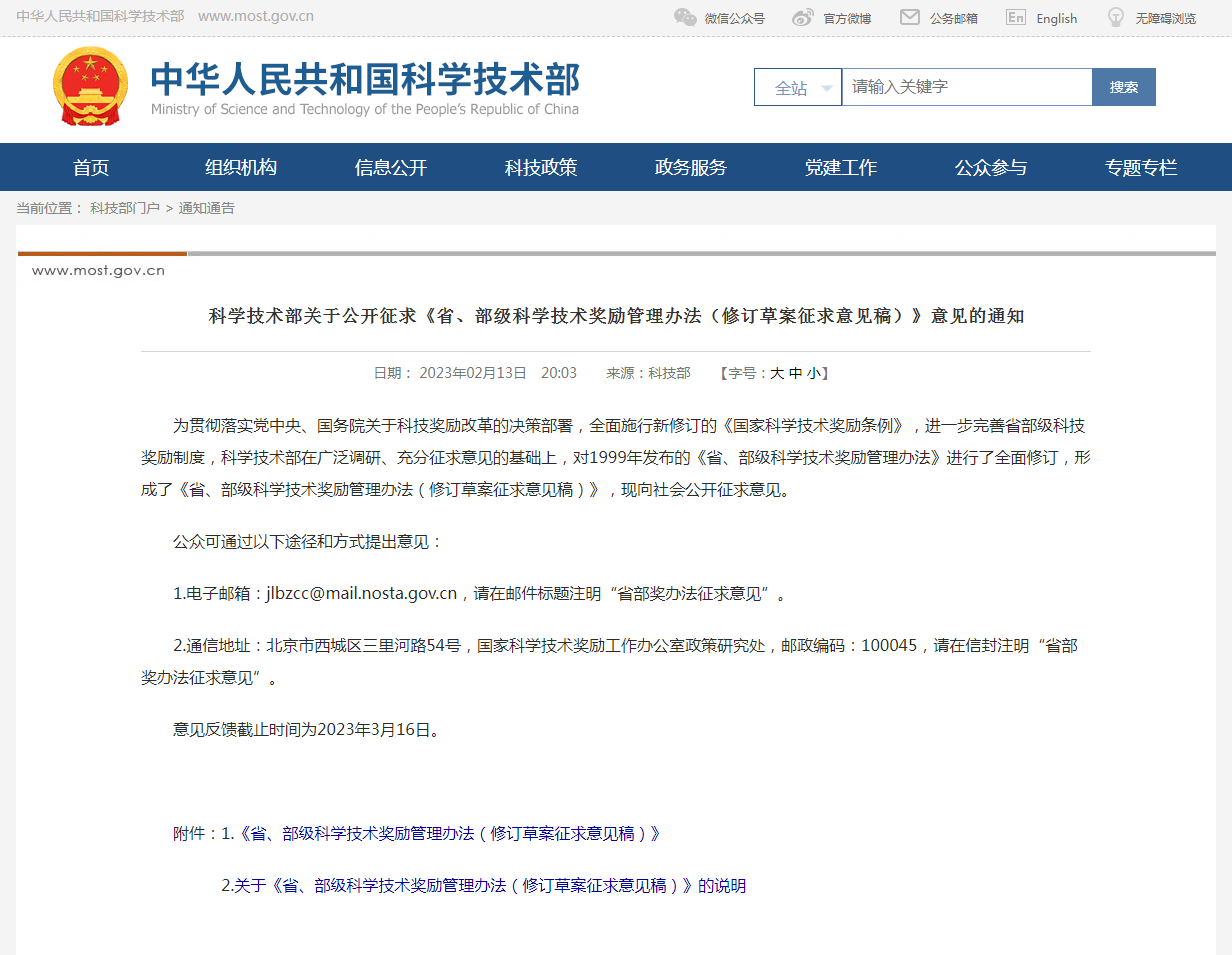The height and width of the screenshot is (955, 1232).
Task: Set font size to large 大
Action: (x=776, y=373)
